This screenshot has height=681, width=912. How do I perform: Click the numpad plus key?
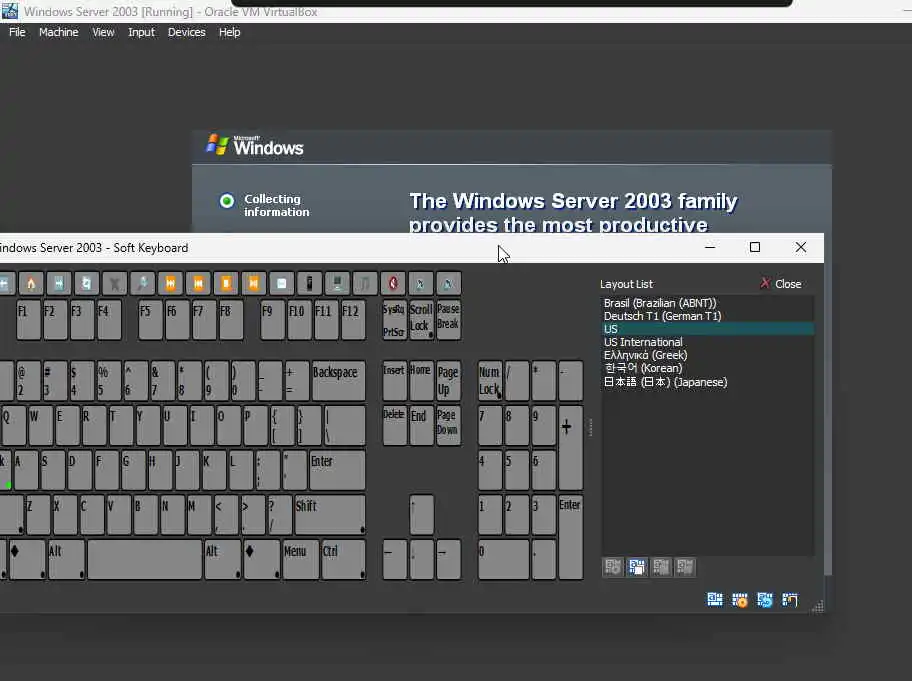point(571,447)
